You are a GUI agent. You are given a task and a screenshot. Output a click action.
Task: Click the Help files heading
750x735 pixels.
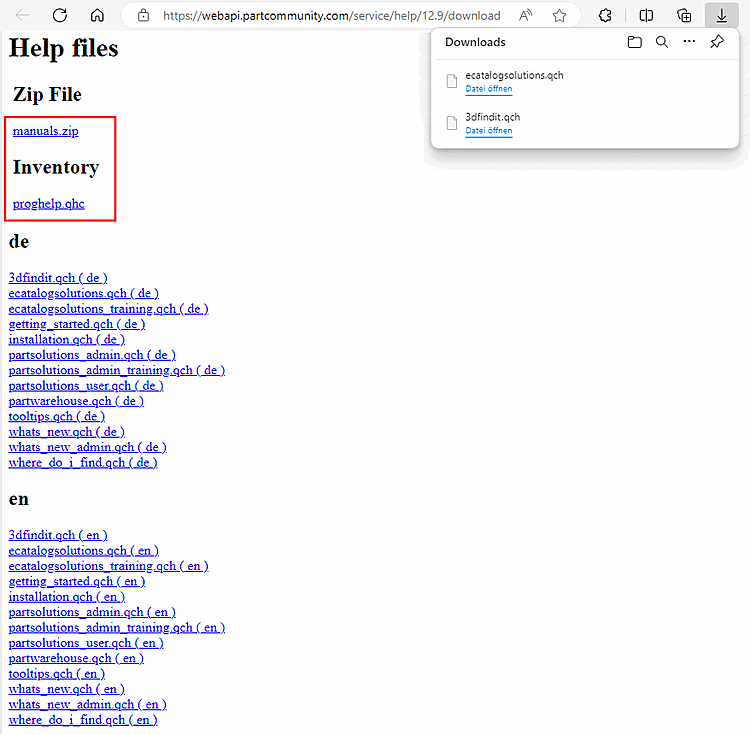[x=64, y=48]
